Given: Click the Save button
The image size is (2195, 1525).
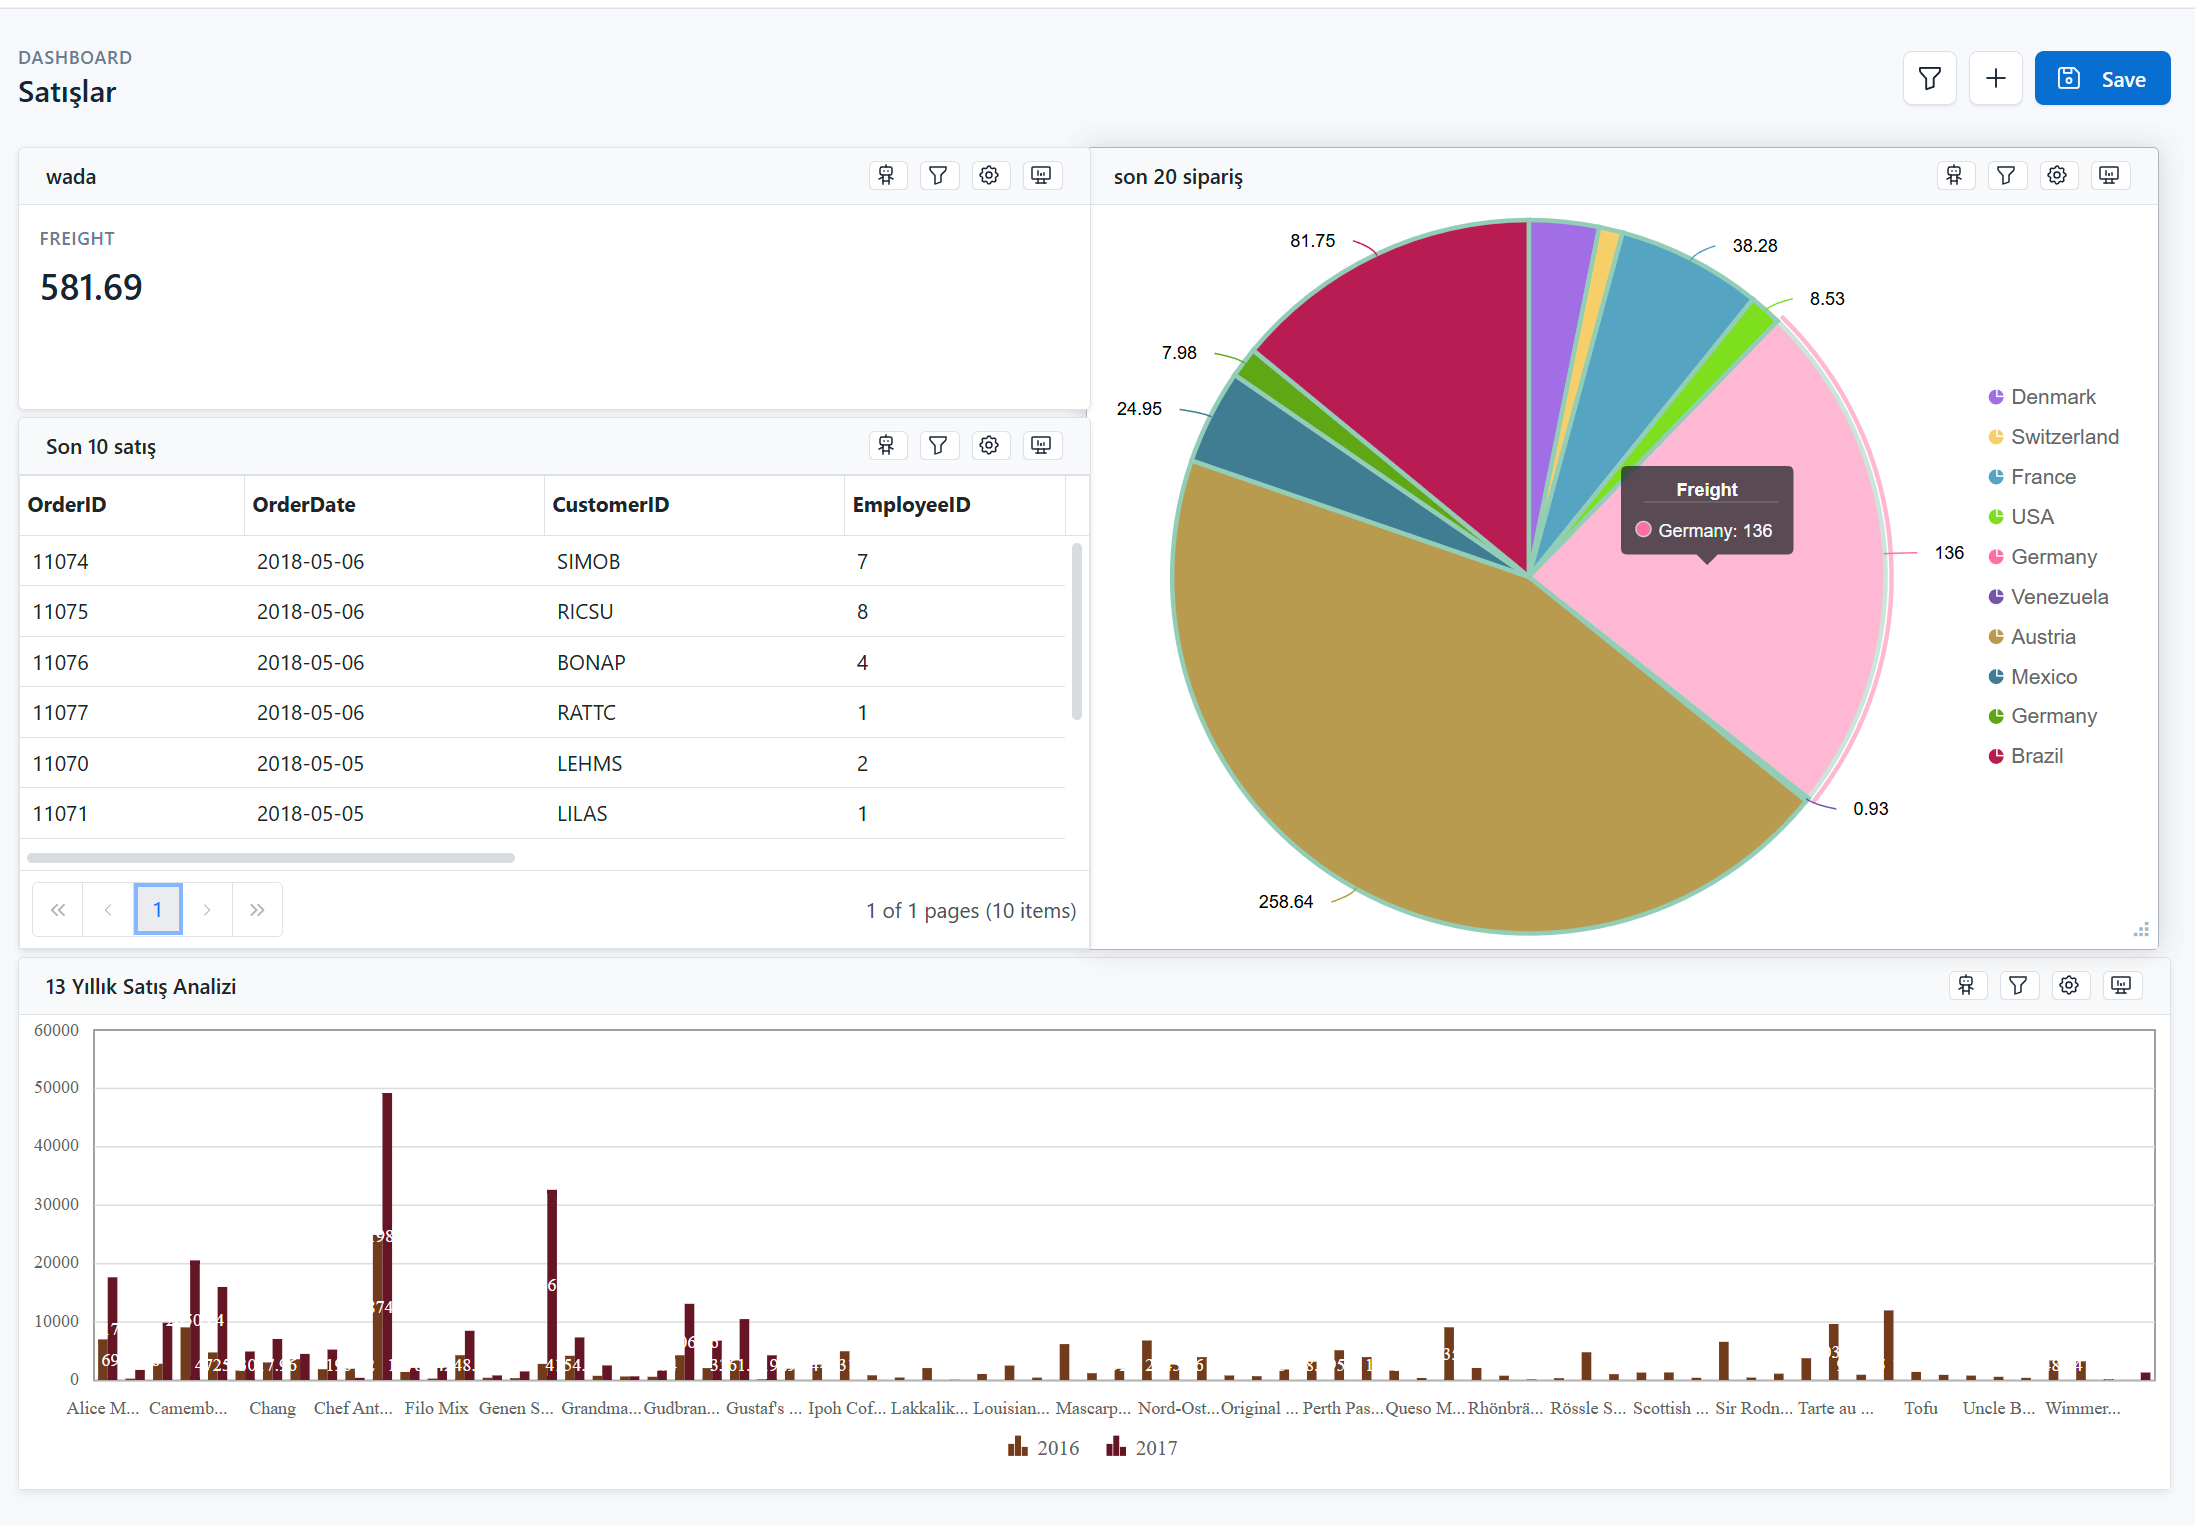Looking at the screenshot, I should pos(2102,78).
